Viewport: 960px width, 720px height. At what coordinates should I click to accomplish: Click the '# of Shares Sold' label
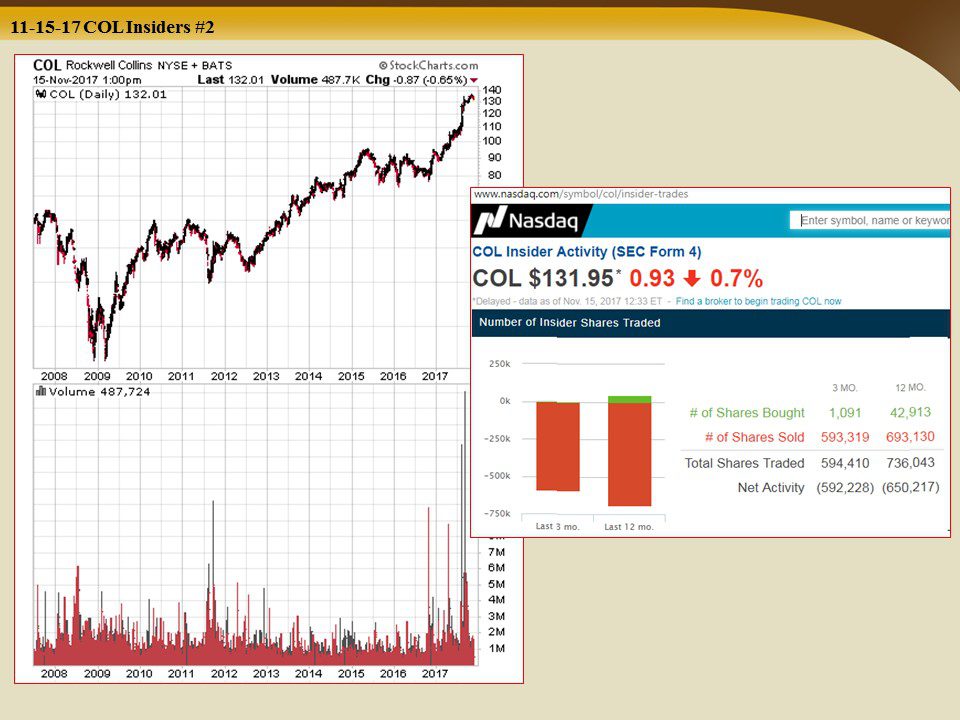(x=754, y=437)
